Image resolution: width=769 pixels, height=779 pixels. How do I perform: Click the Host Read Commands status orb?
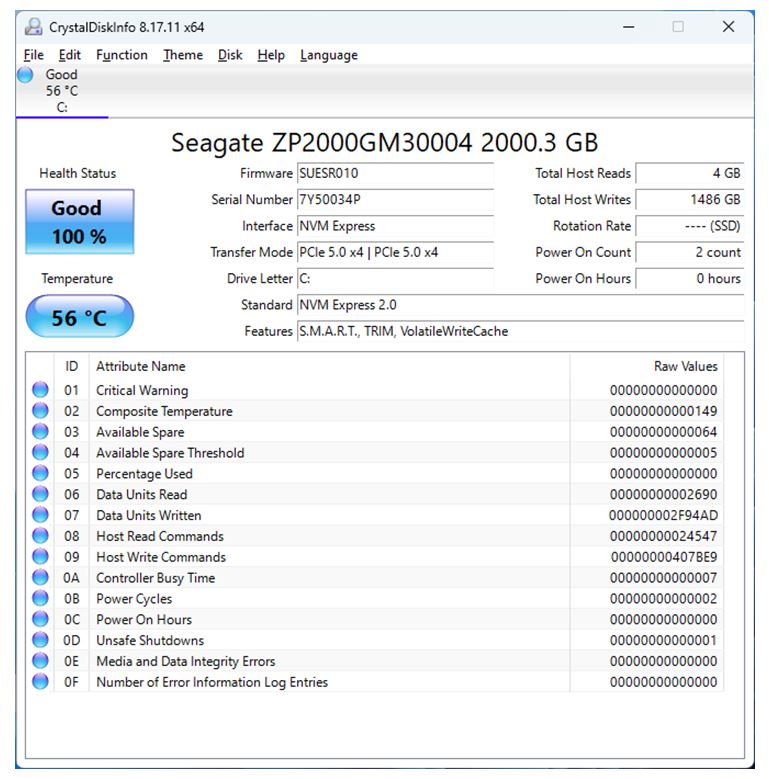pos(40,536)
